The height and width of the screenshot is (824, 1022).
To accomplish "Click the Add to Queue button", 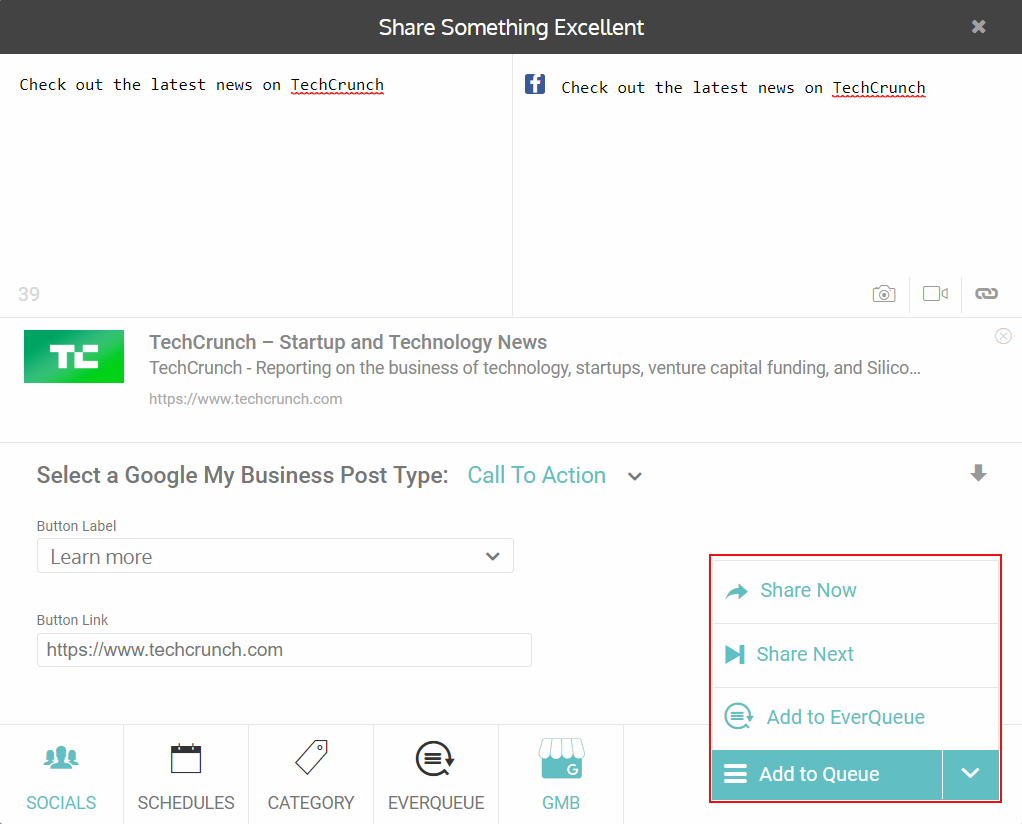I will click(826, 774).
